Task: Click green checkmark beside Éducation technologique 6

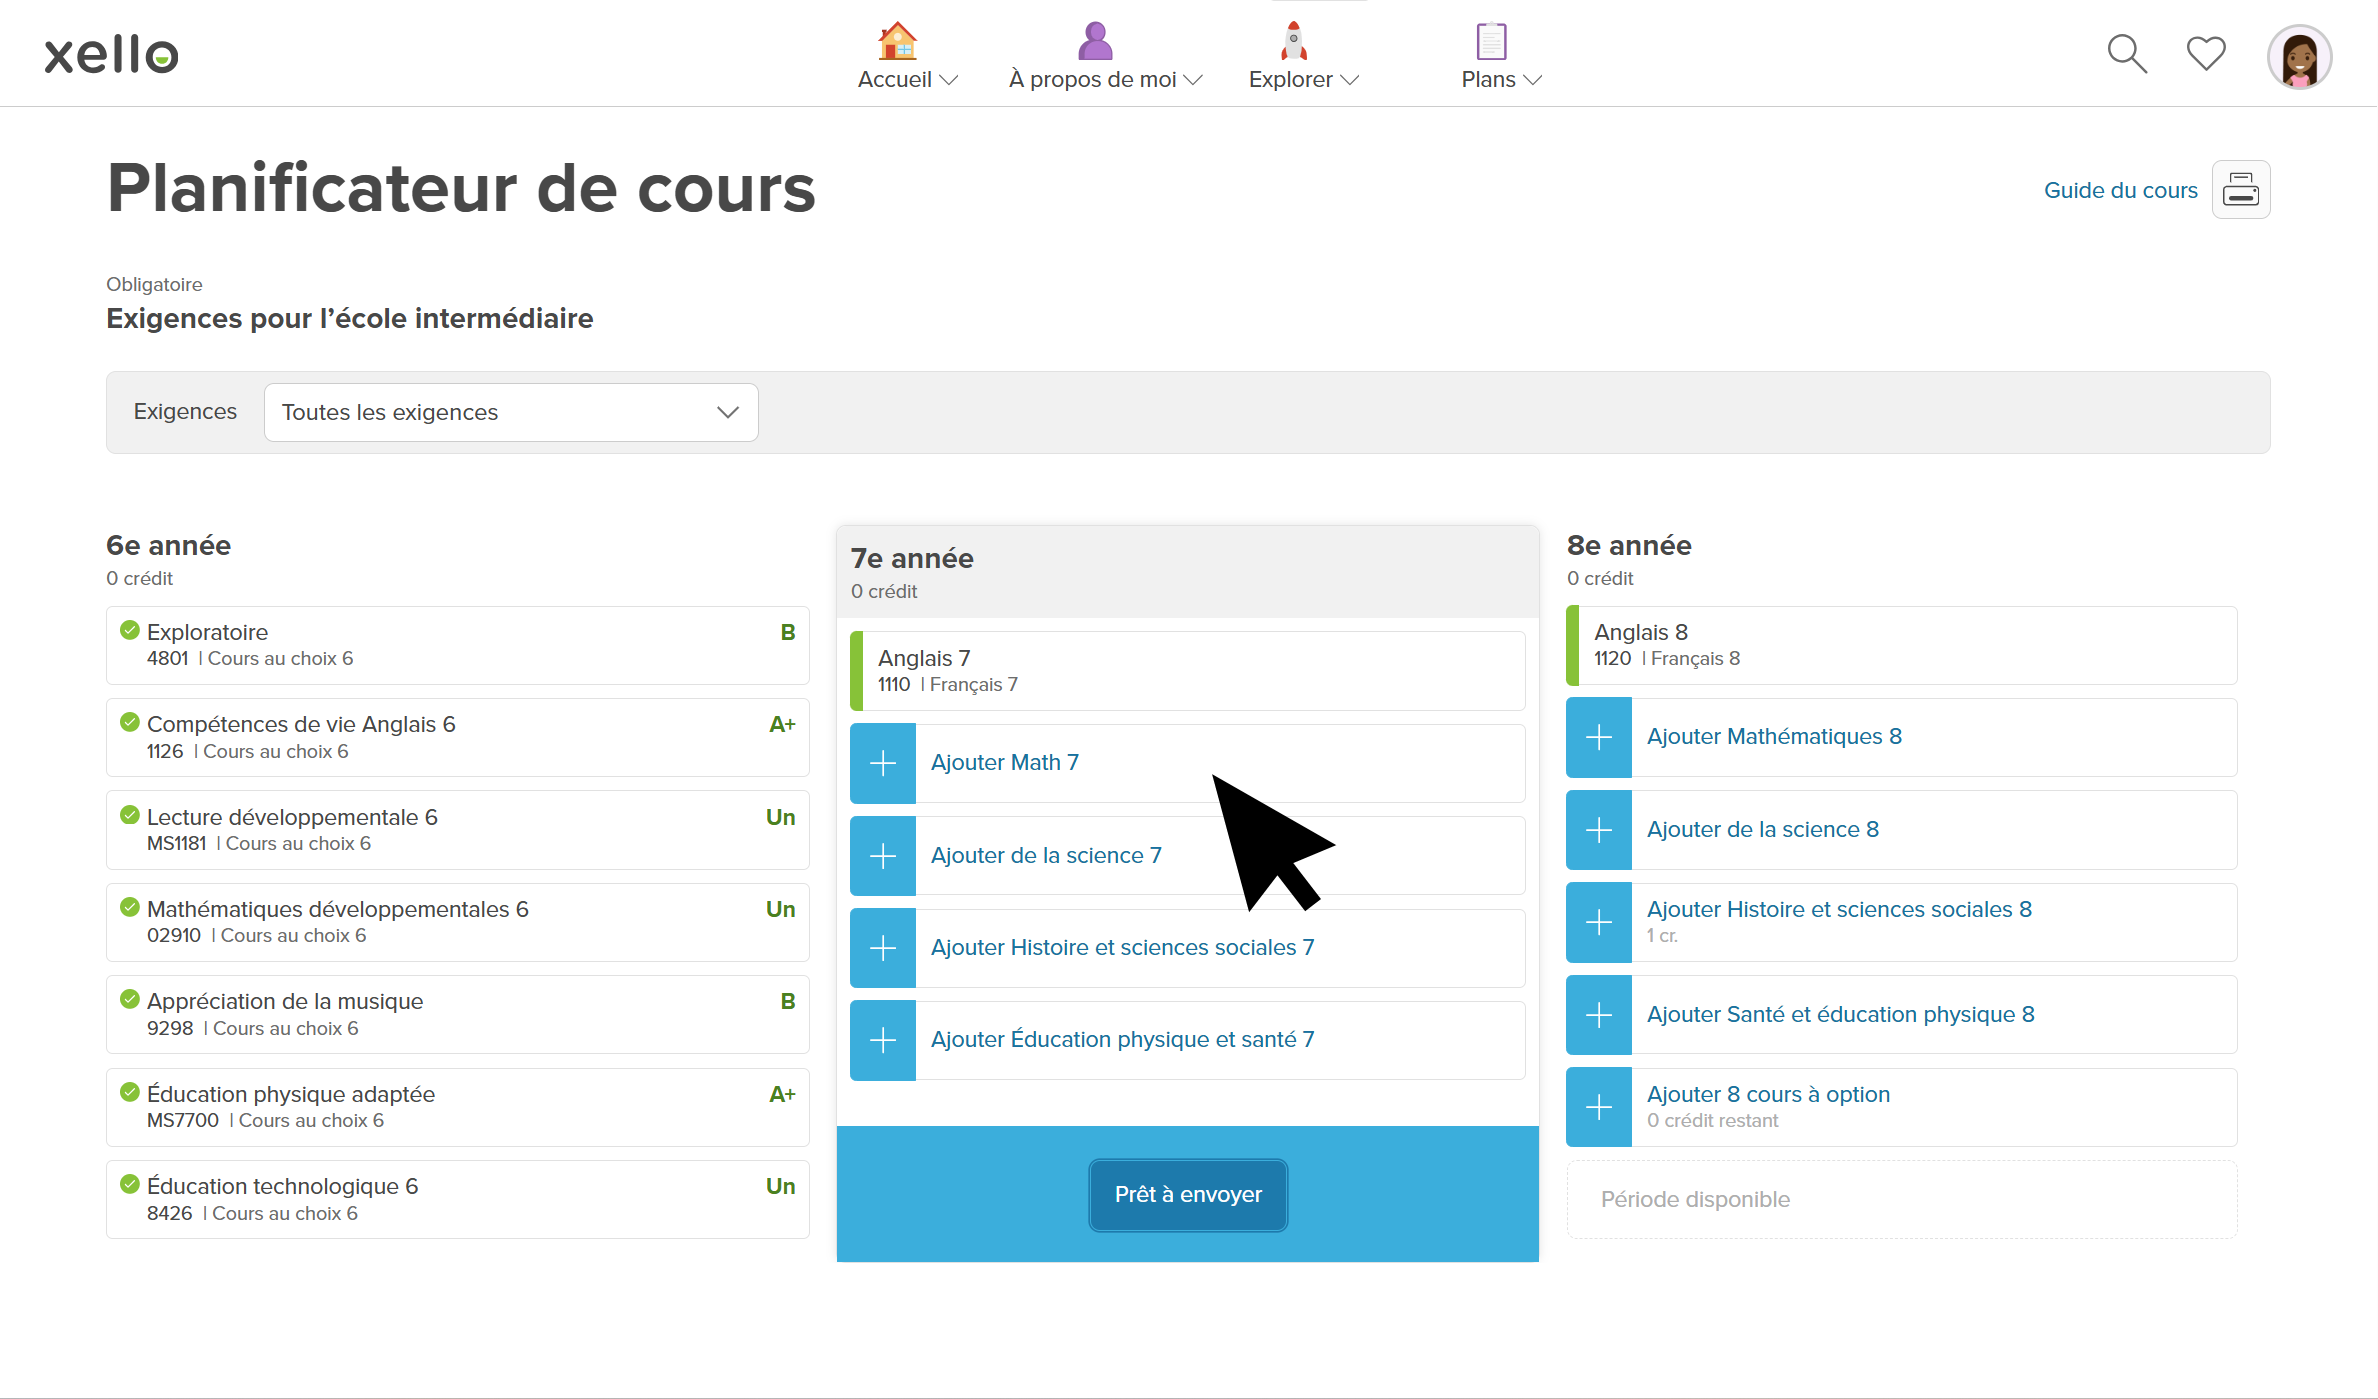Action: coord(130,1184)
